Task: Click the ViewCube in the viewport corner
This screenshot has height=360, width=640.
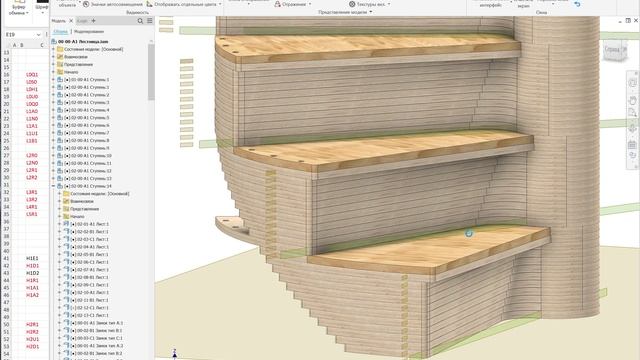Action: [614, 50]
